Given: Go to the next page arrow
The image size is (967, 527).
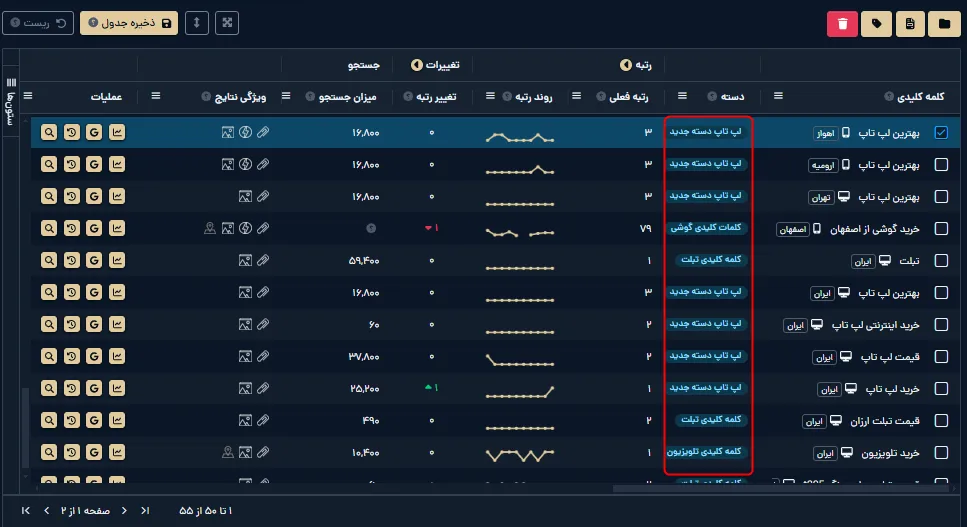Looking at the screenshot, I should (124, 510).
